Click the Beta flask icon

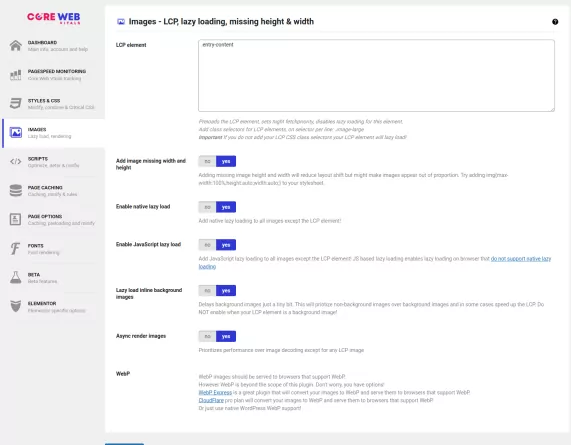click(16, 277)
